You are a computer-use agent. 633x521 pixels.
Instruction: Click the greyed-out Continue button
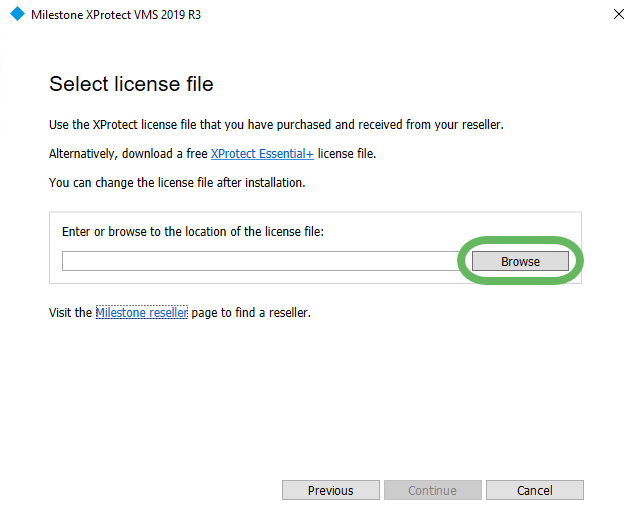[432, 490]
